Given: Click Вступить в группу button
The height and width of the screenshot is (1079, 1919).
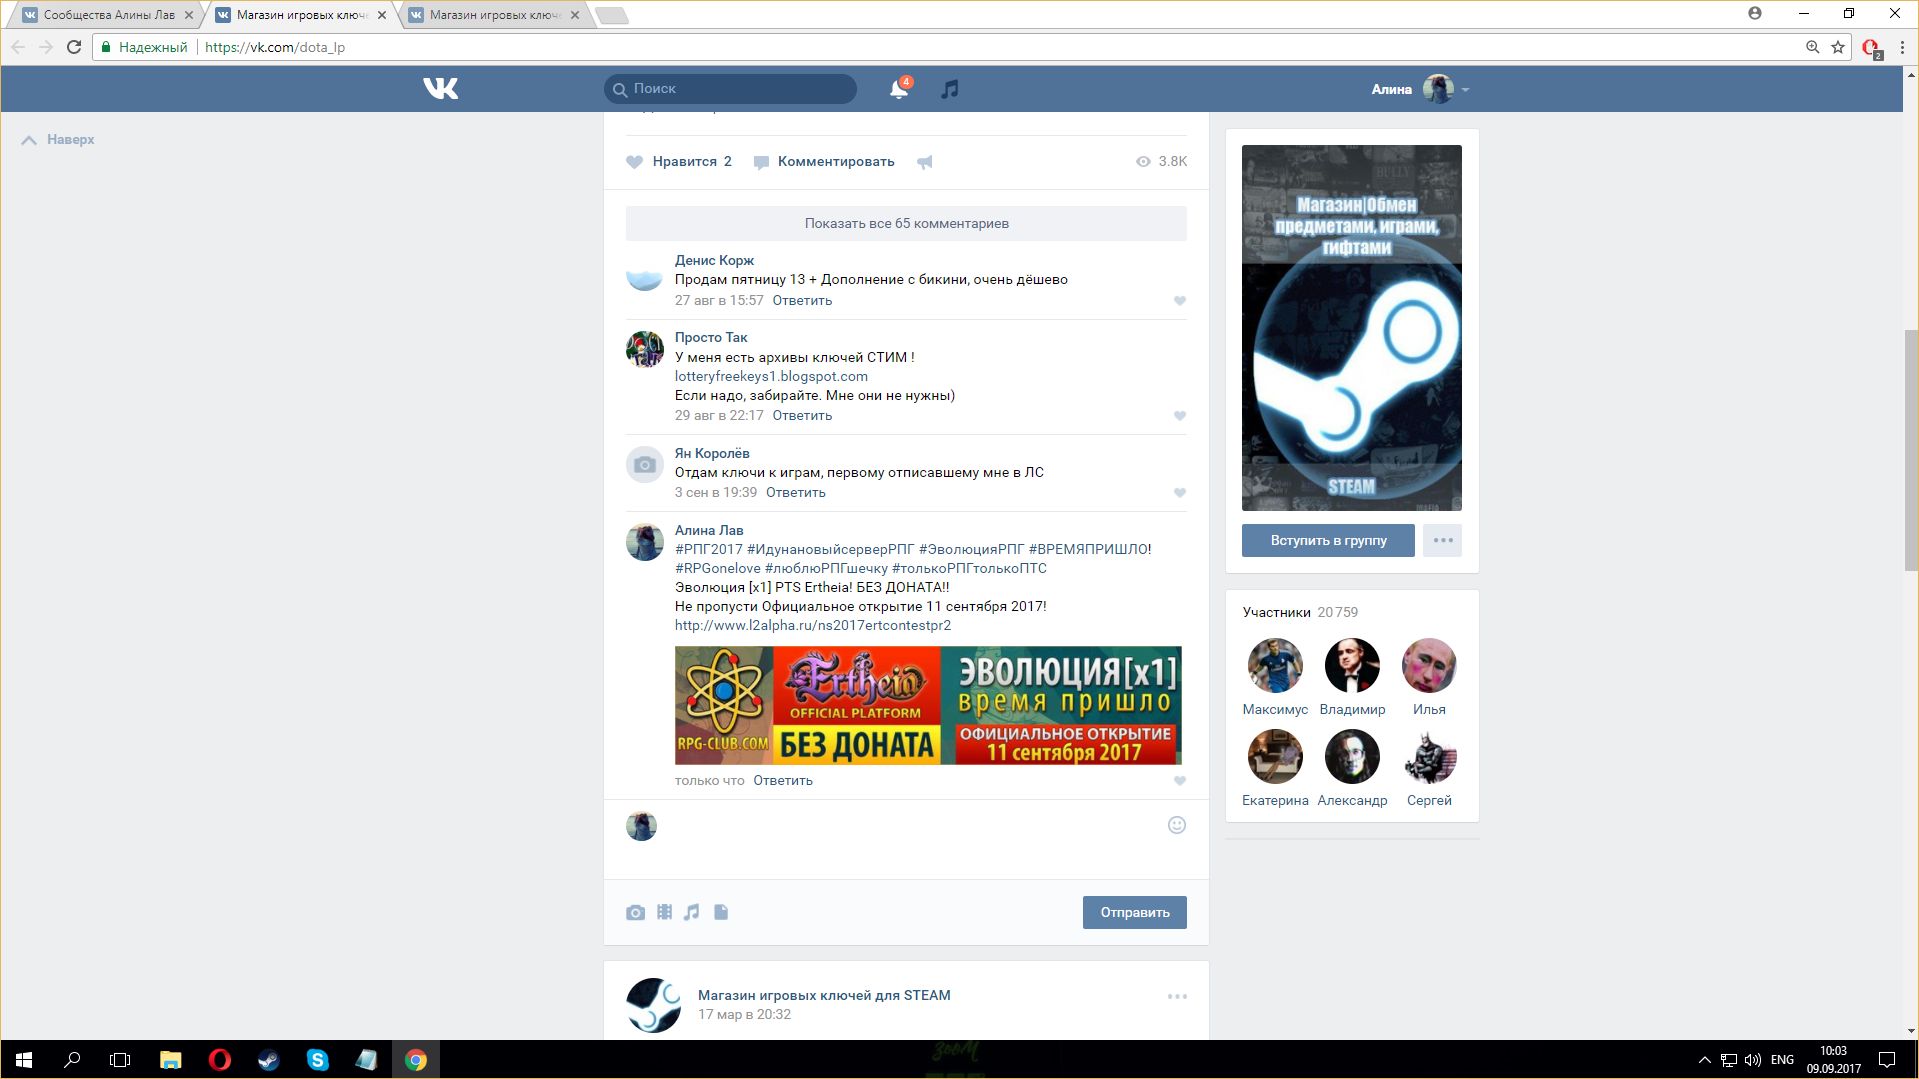Looking at the screenshot, I should (1328, 540).
